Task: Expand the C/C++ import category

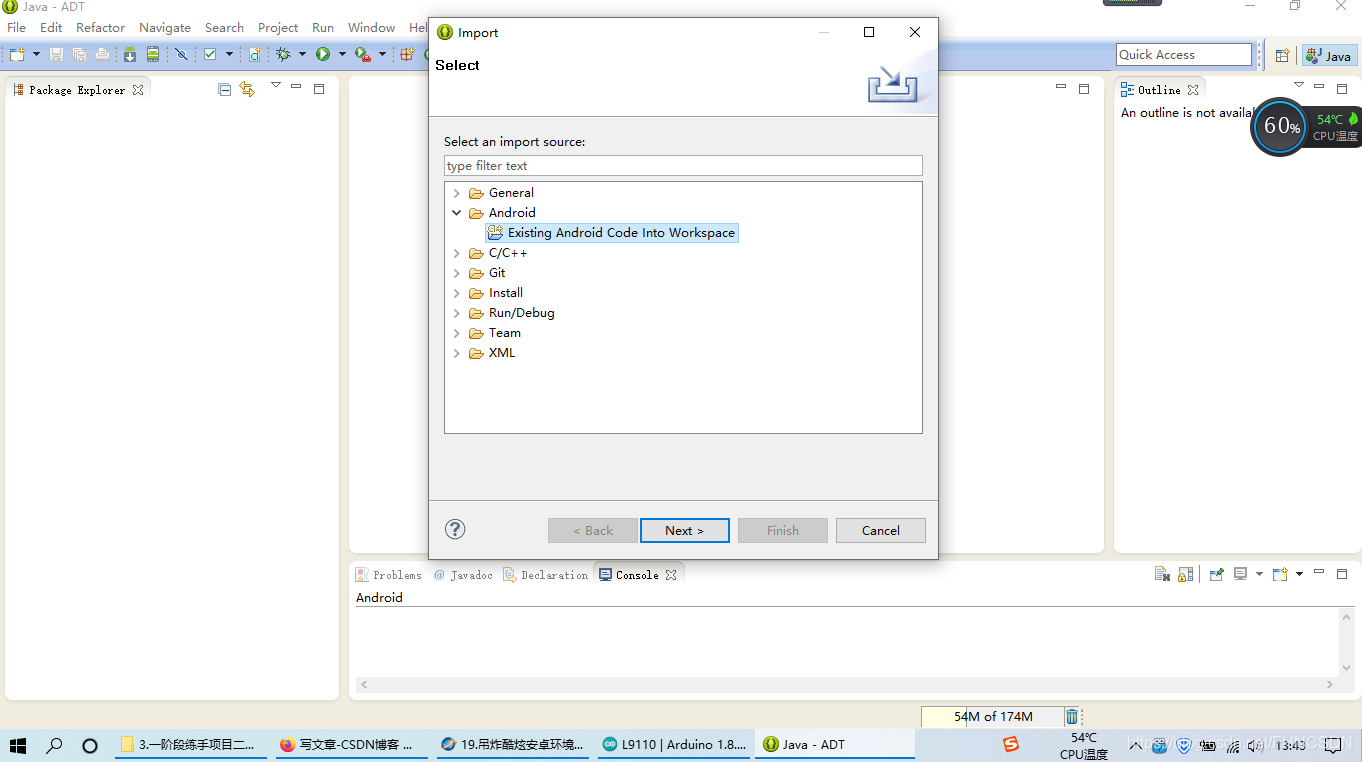Action: (x=457, y=253)
